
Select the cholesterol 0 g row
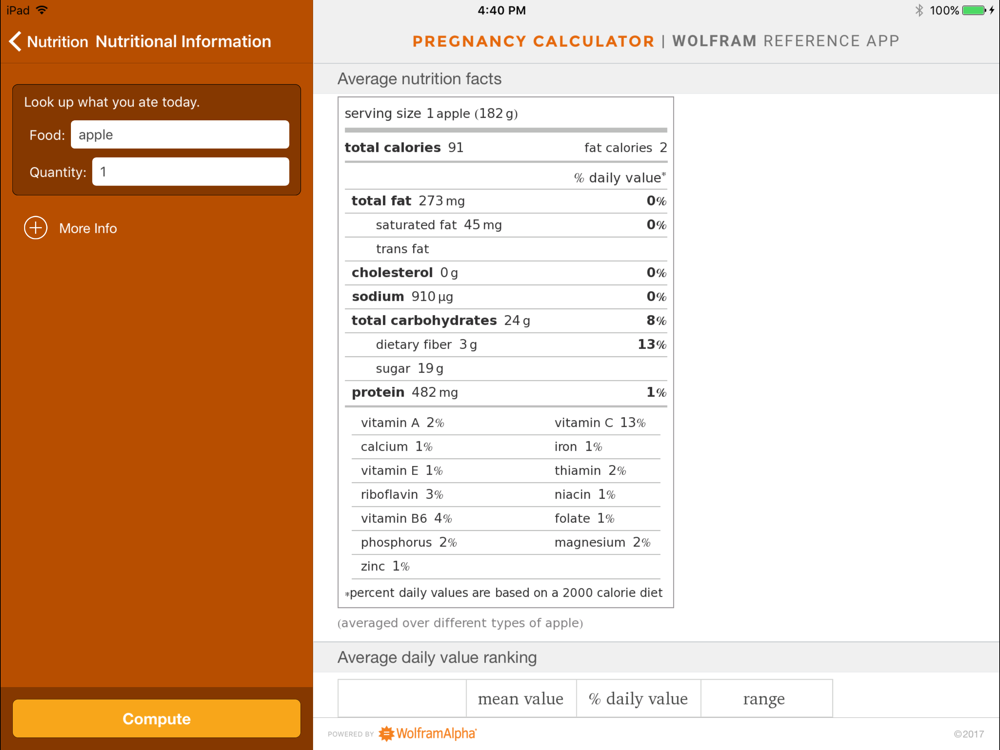coord(506,272)
